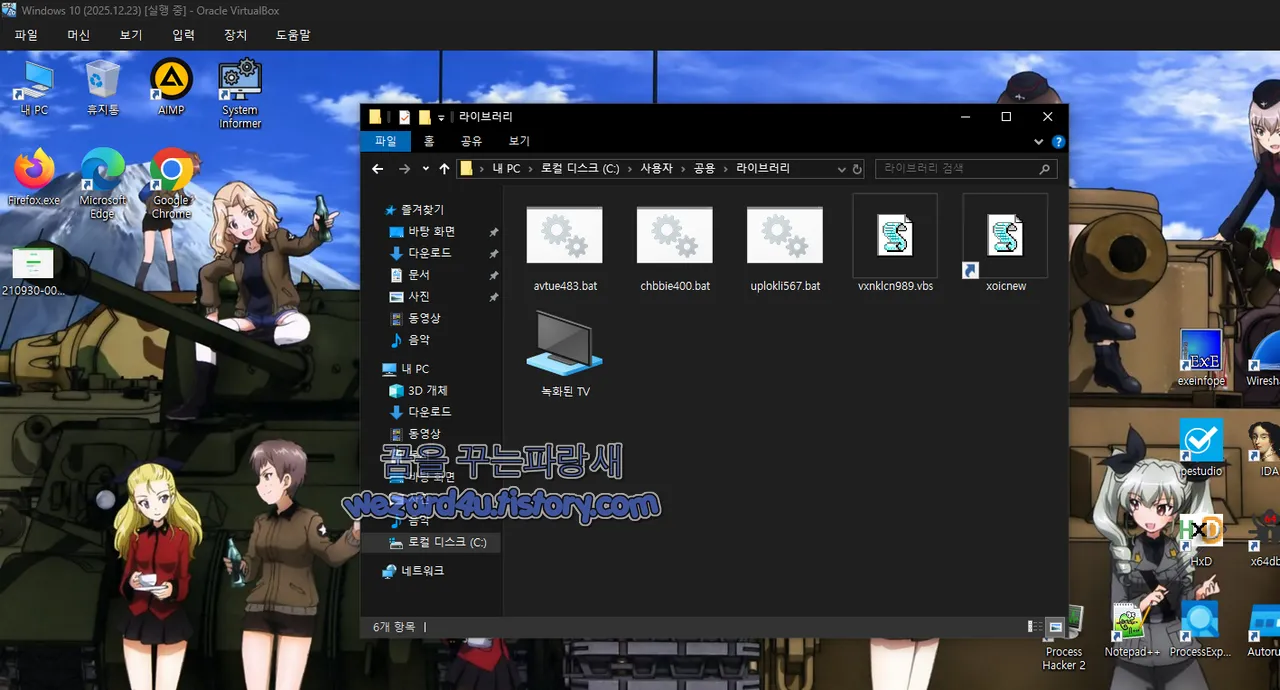The height and width of the screenshot is (690, 1280).
Task: Select 네트워크 in navigation pane
Action: click(x=422, y=571)
